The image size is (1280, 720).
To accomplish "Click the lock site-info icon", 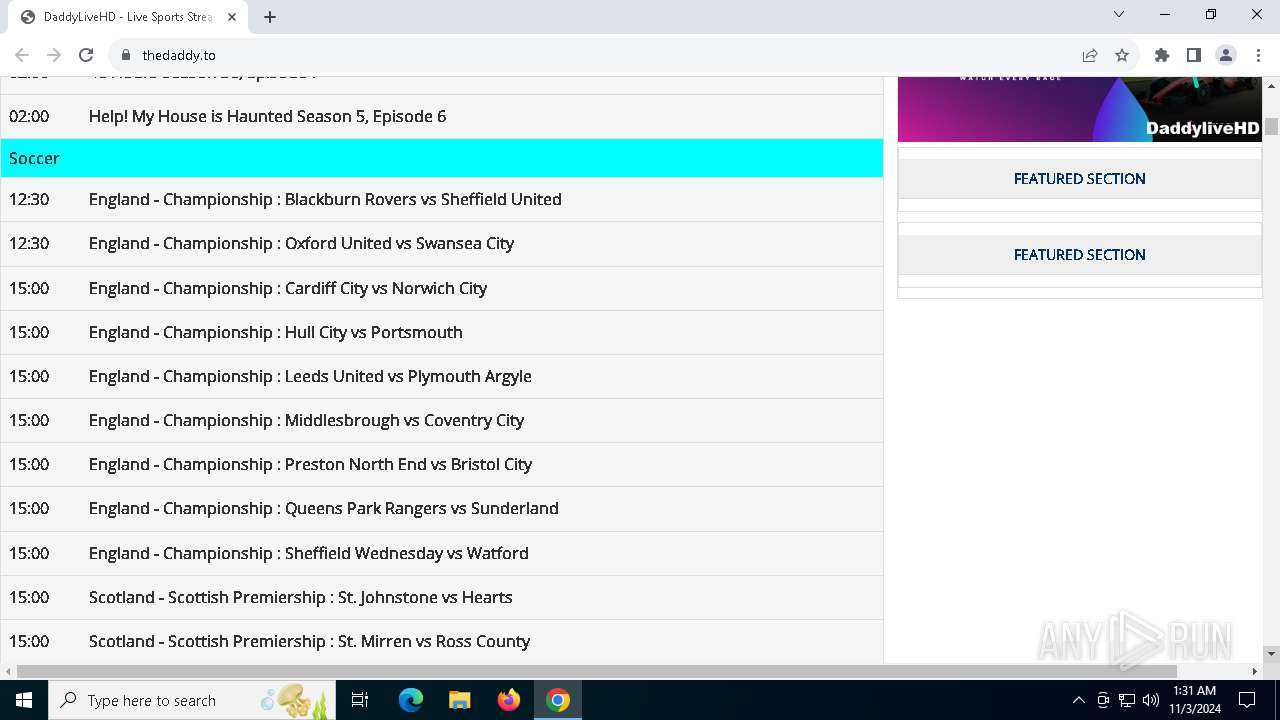I will [x=125, y=55].
